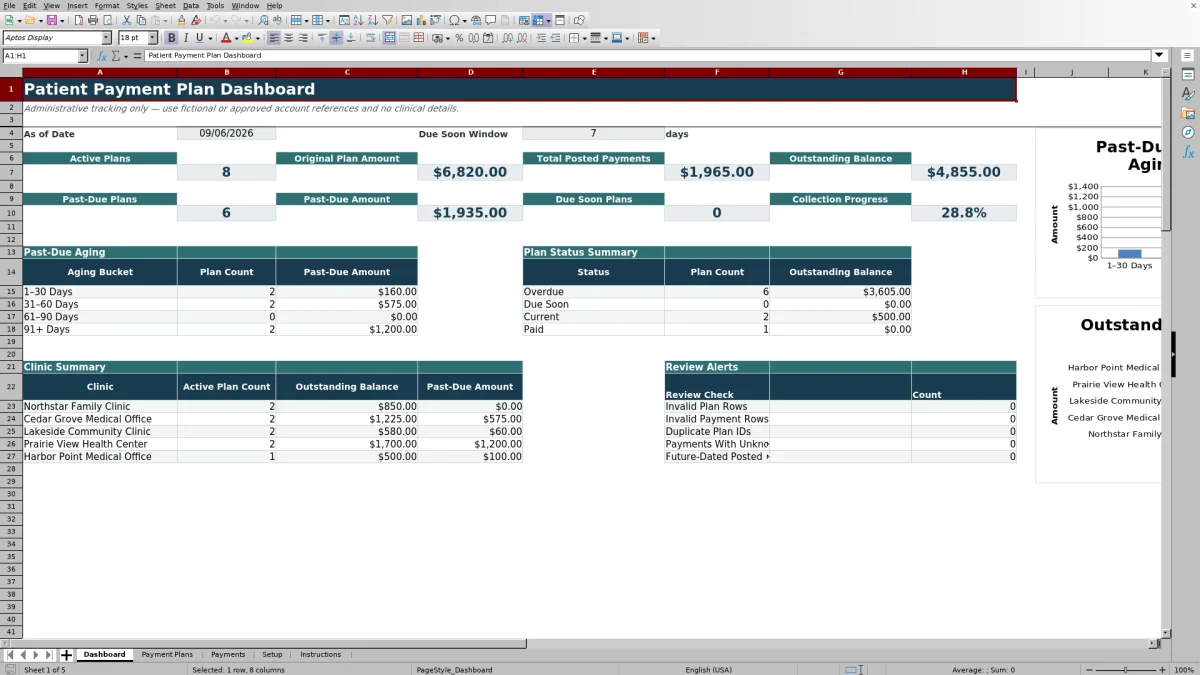The image size is (1200, 675).
Task: Click Format as Percent icon
Action: tap(459, 38)
